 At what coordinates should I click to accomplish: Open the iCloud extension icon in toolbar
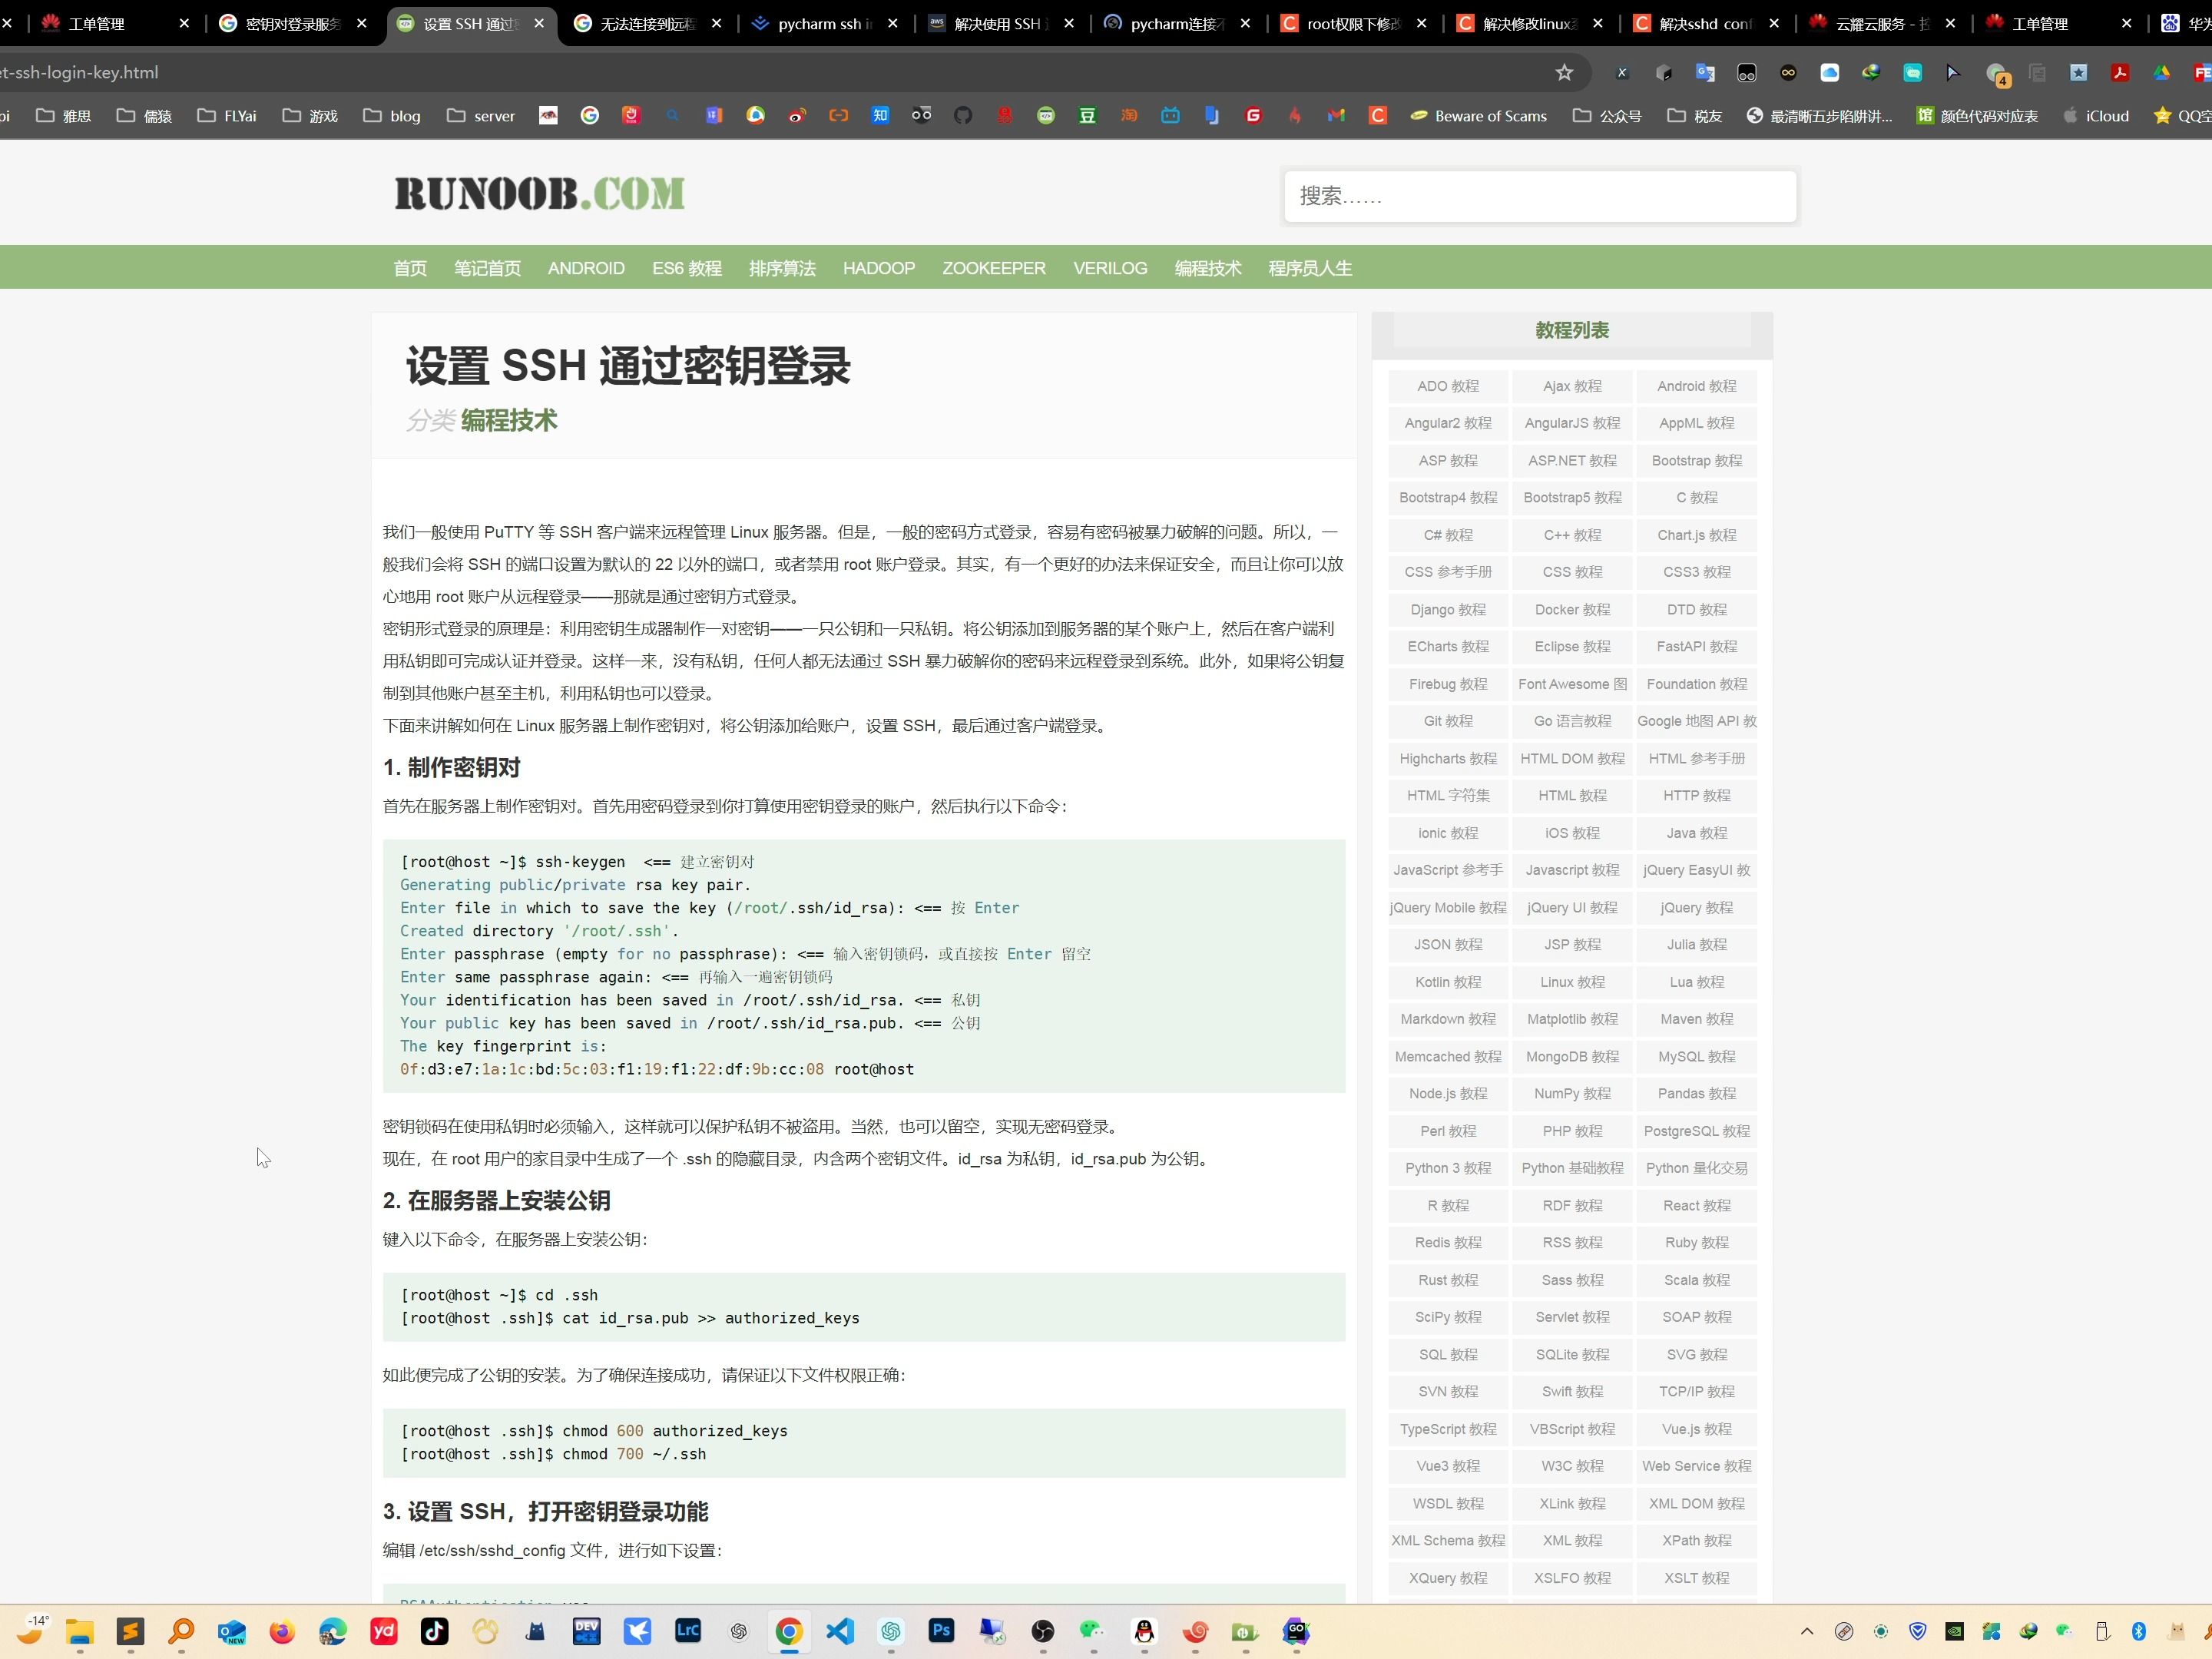pos(1829,72)
